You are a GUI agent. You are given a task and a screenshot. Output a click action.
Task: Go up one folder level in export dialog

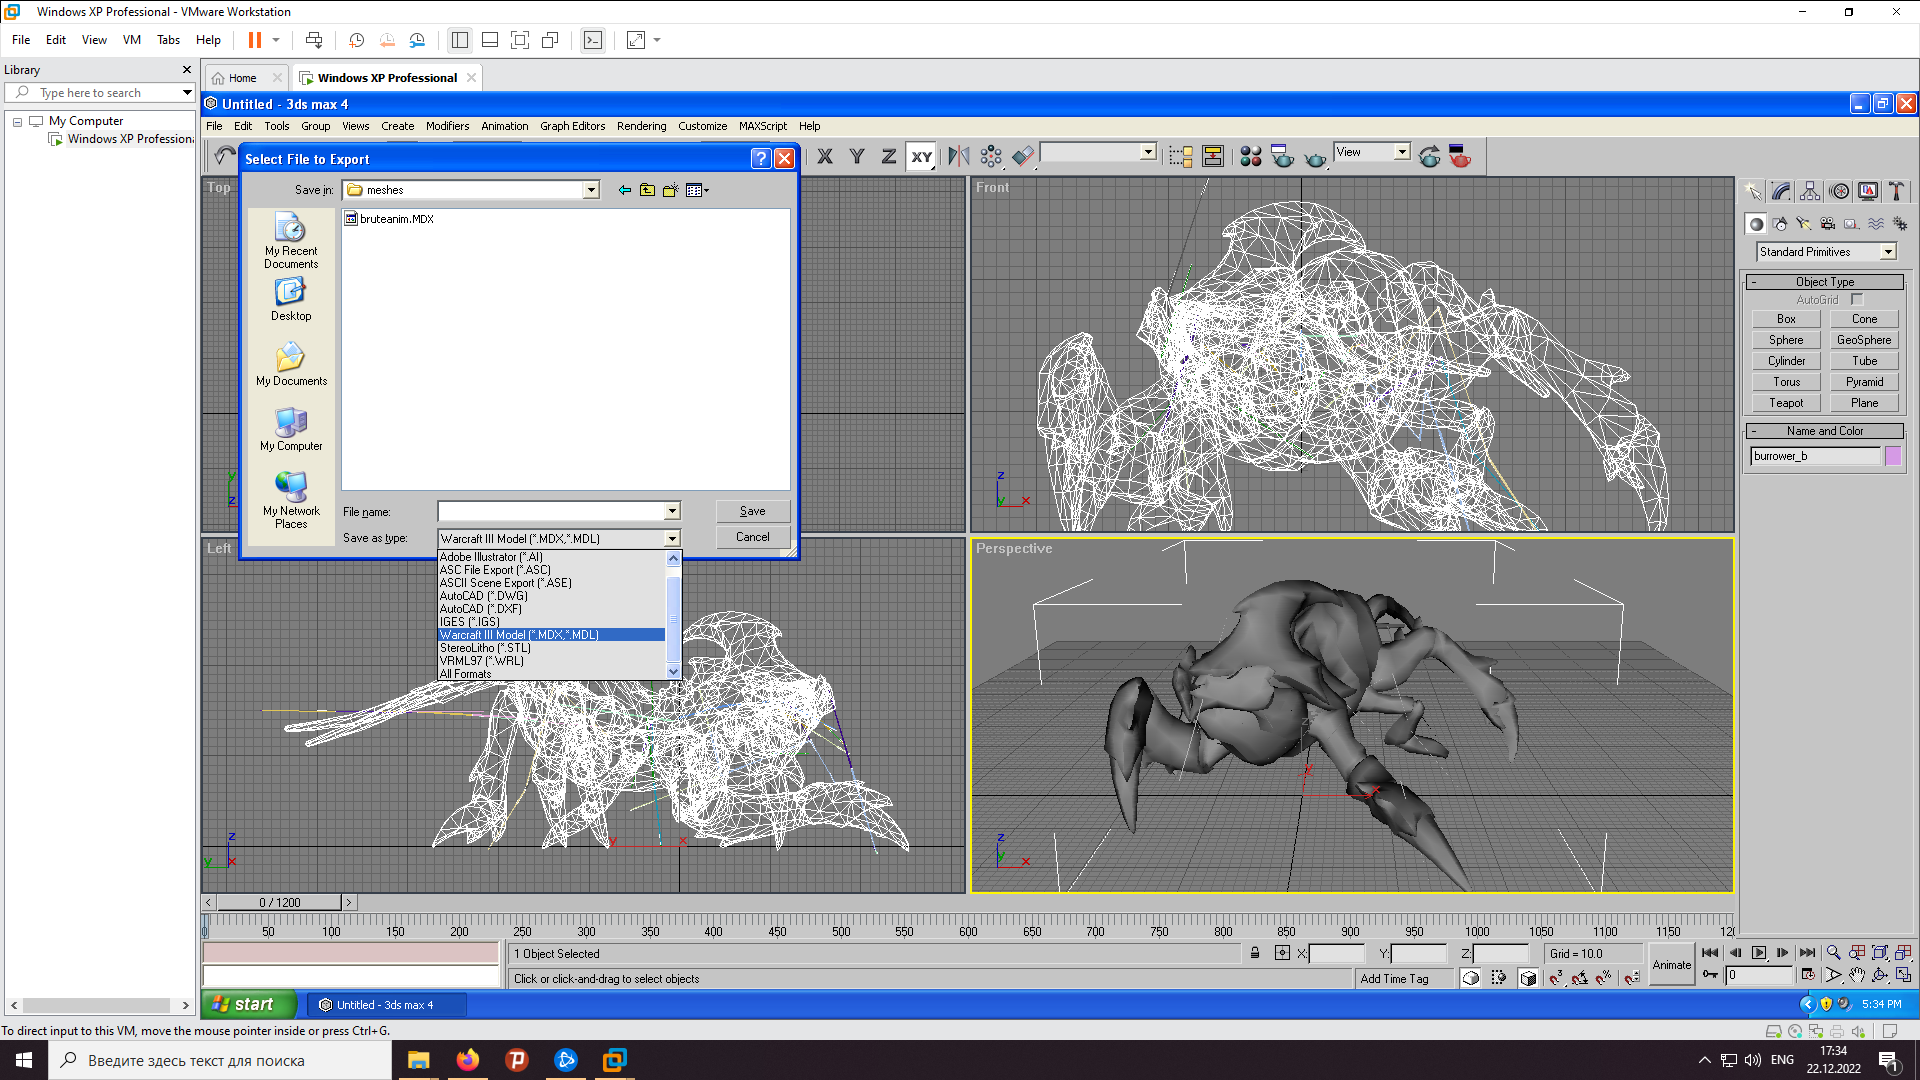[x=647, y=190]
